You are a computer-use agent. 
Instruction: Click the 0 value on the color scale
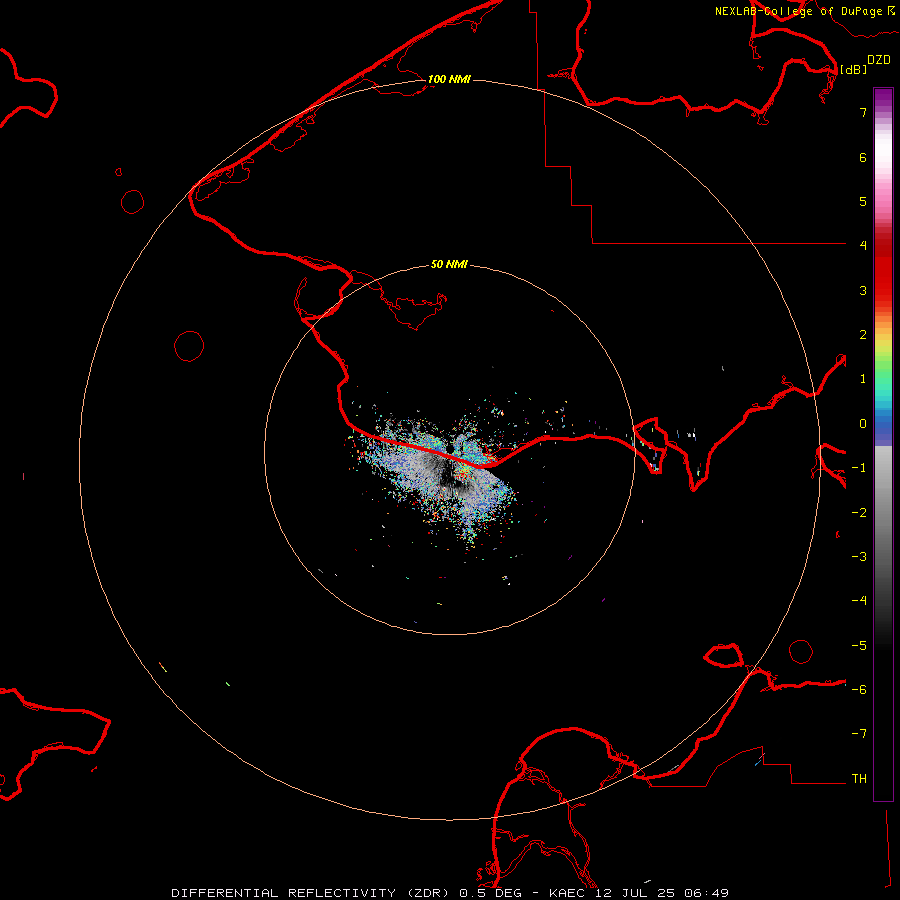tap(863, 424)
